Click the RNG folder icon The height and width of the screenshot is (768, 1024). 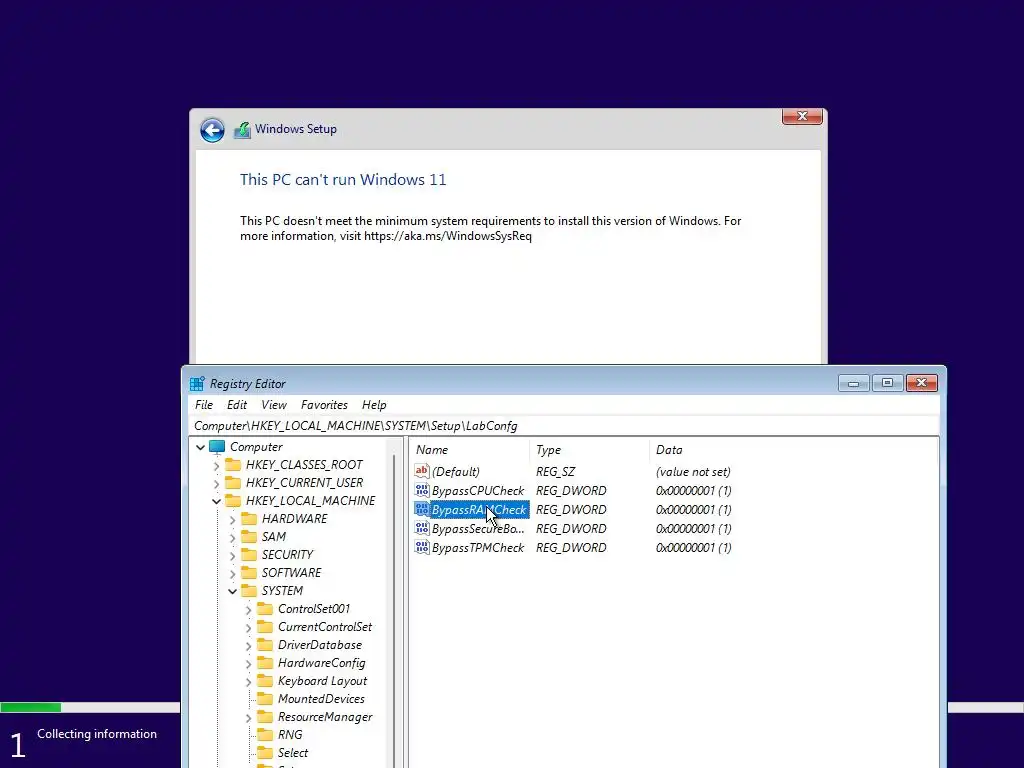pyautogui.click(x=265, y=735)
